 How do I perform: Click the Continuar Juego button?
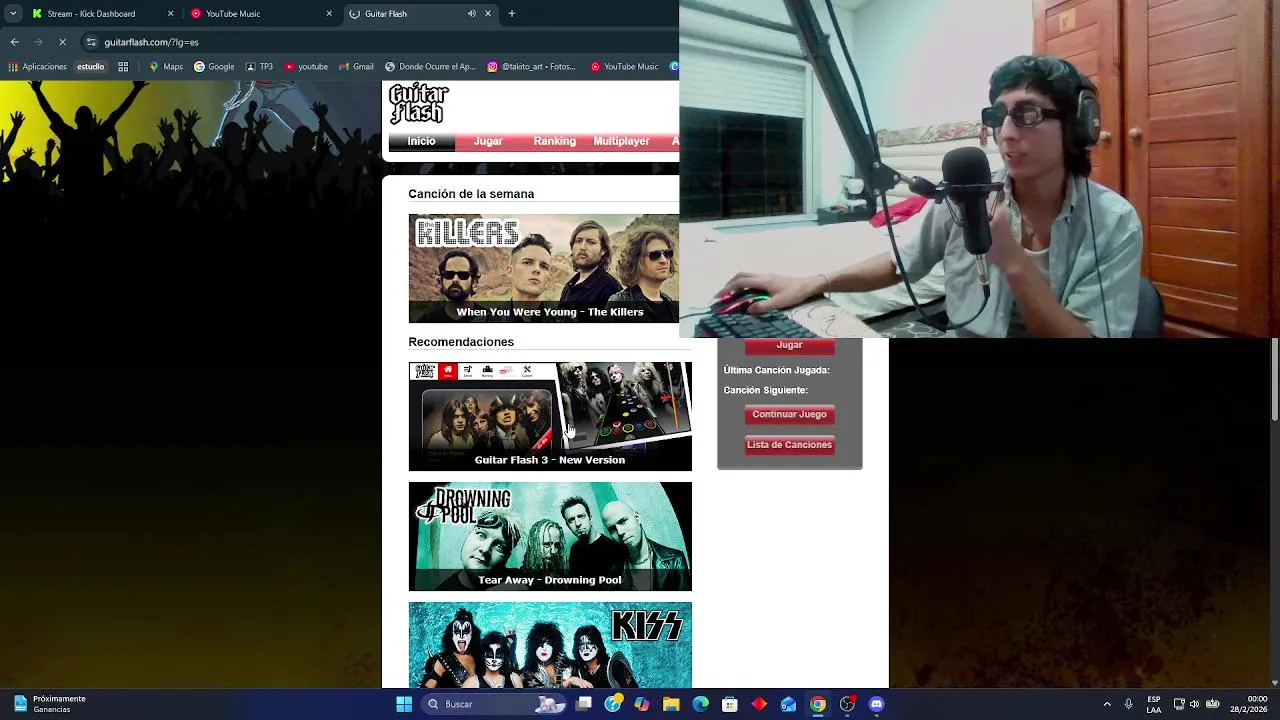[789, 414]
